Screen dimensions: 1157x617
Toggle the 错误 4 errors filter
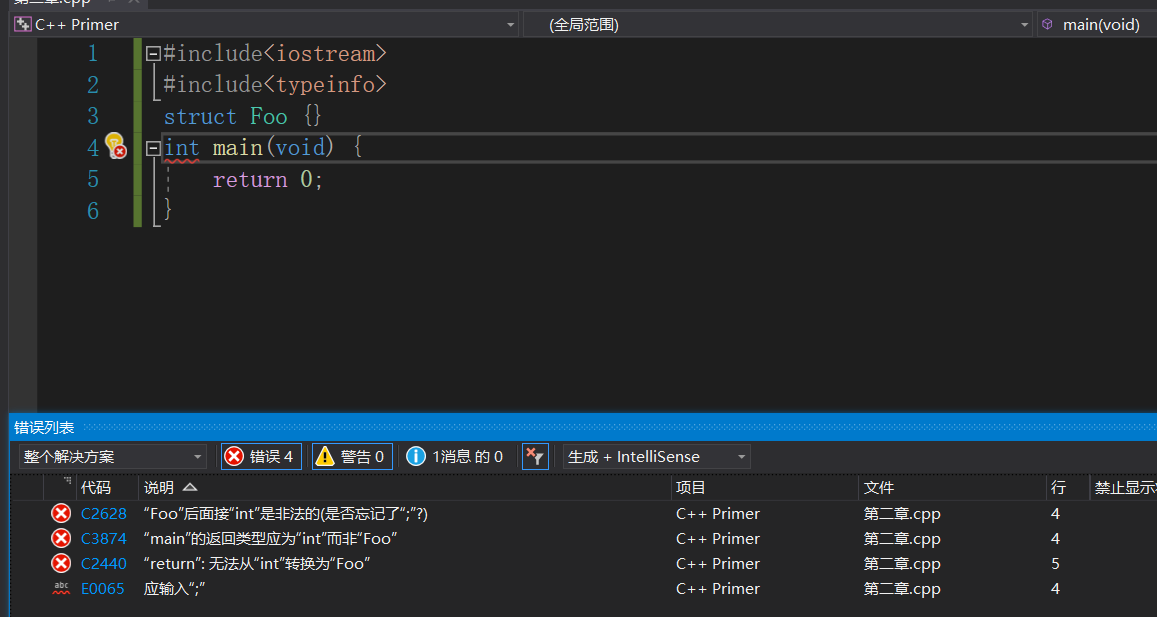[x=261, y=457]
